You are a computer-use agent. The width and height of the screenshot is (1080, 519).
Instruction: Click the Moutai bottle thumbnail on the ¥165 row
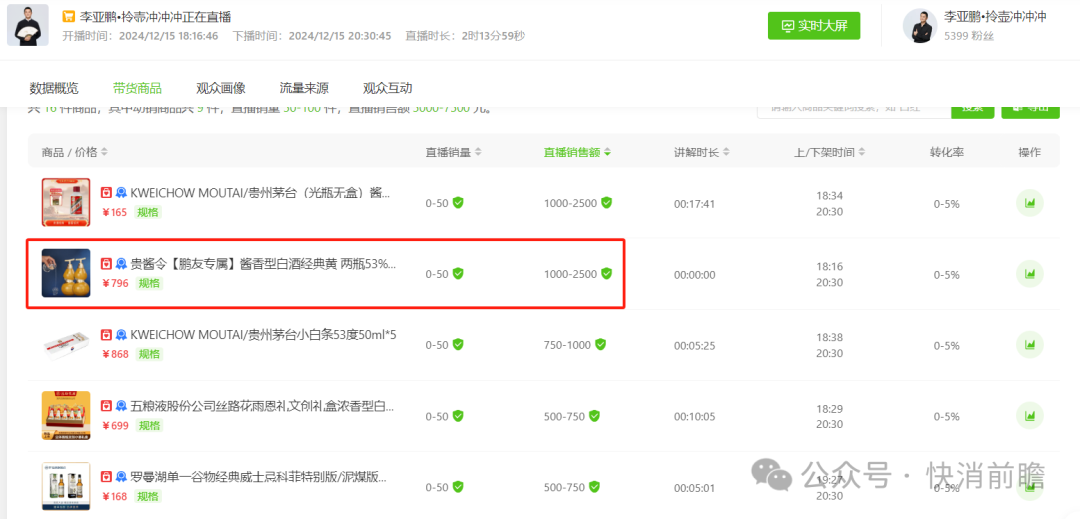(65, 202)
